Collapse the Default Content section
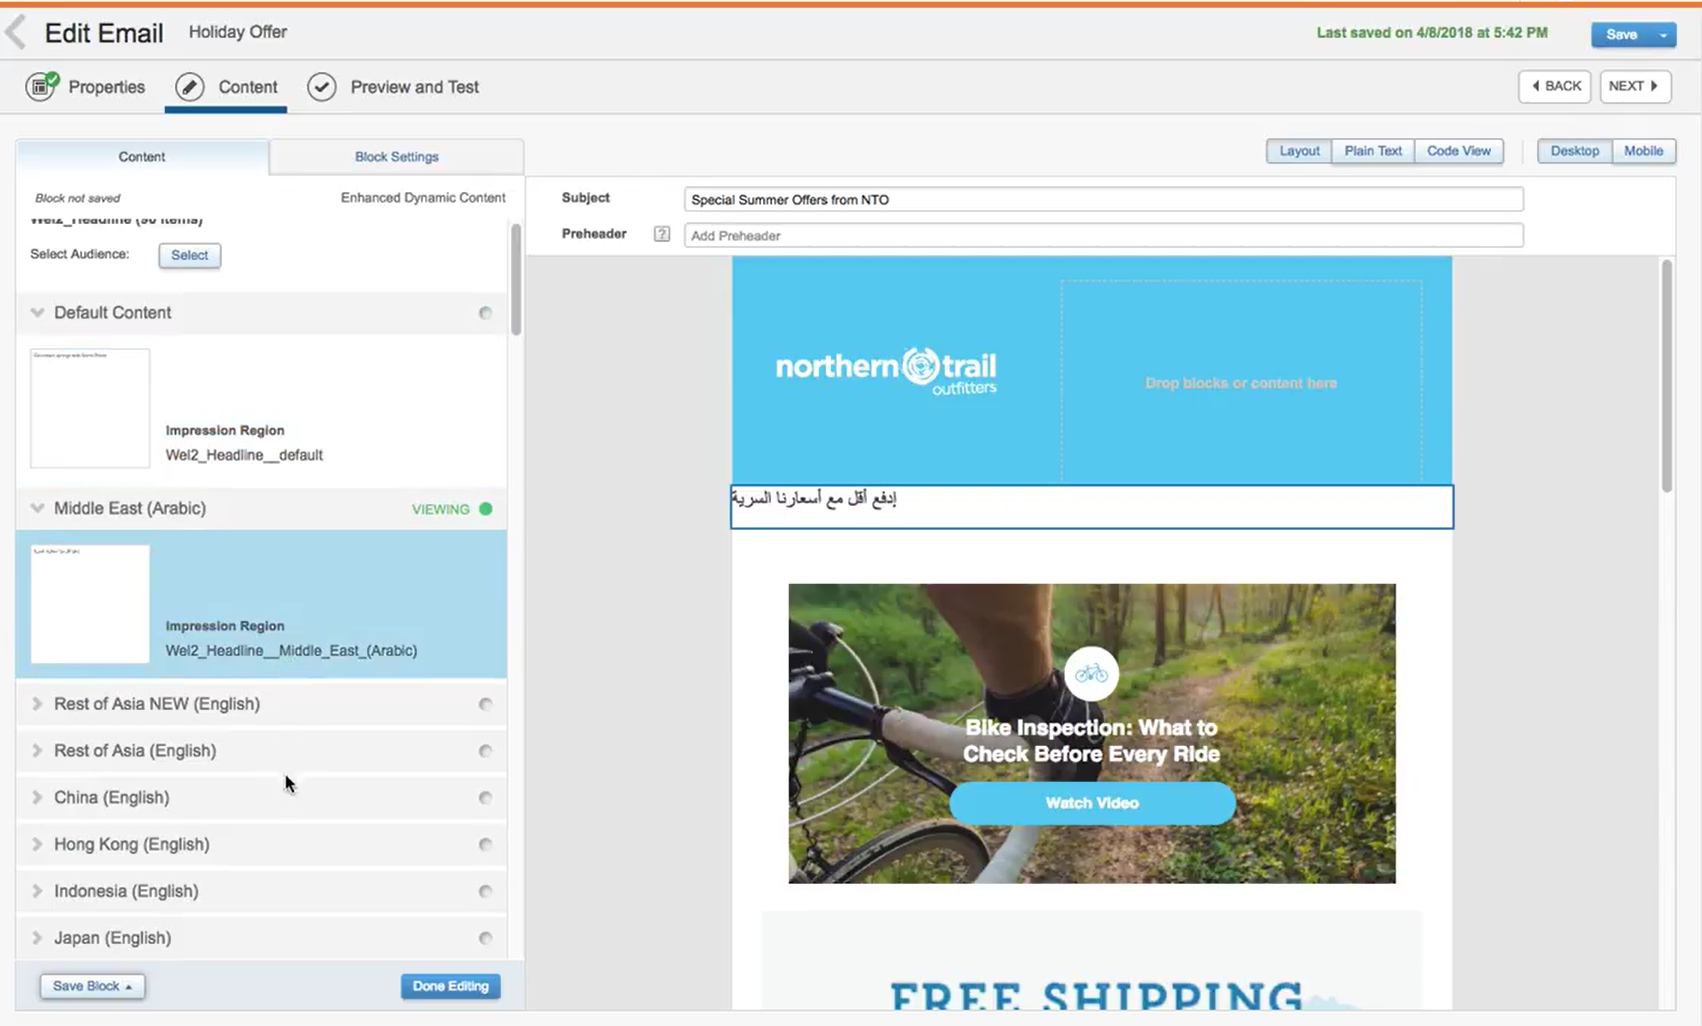 click(37, 313)
